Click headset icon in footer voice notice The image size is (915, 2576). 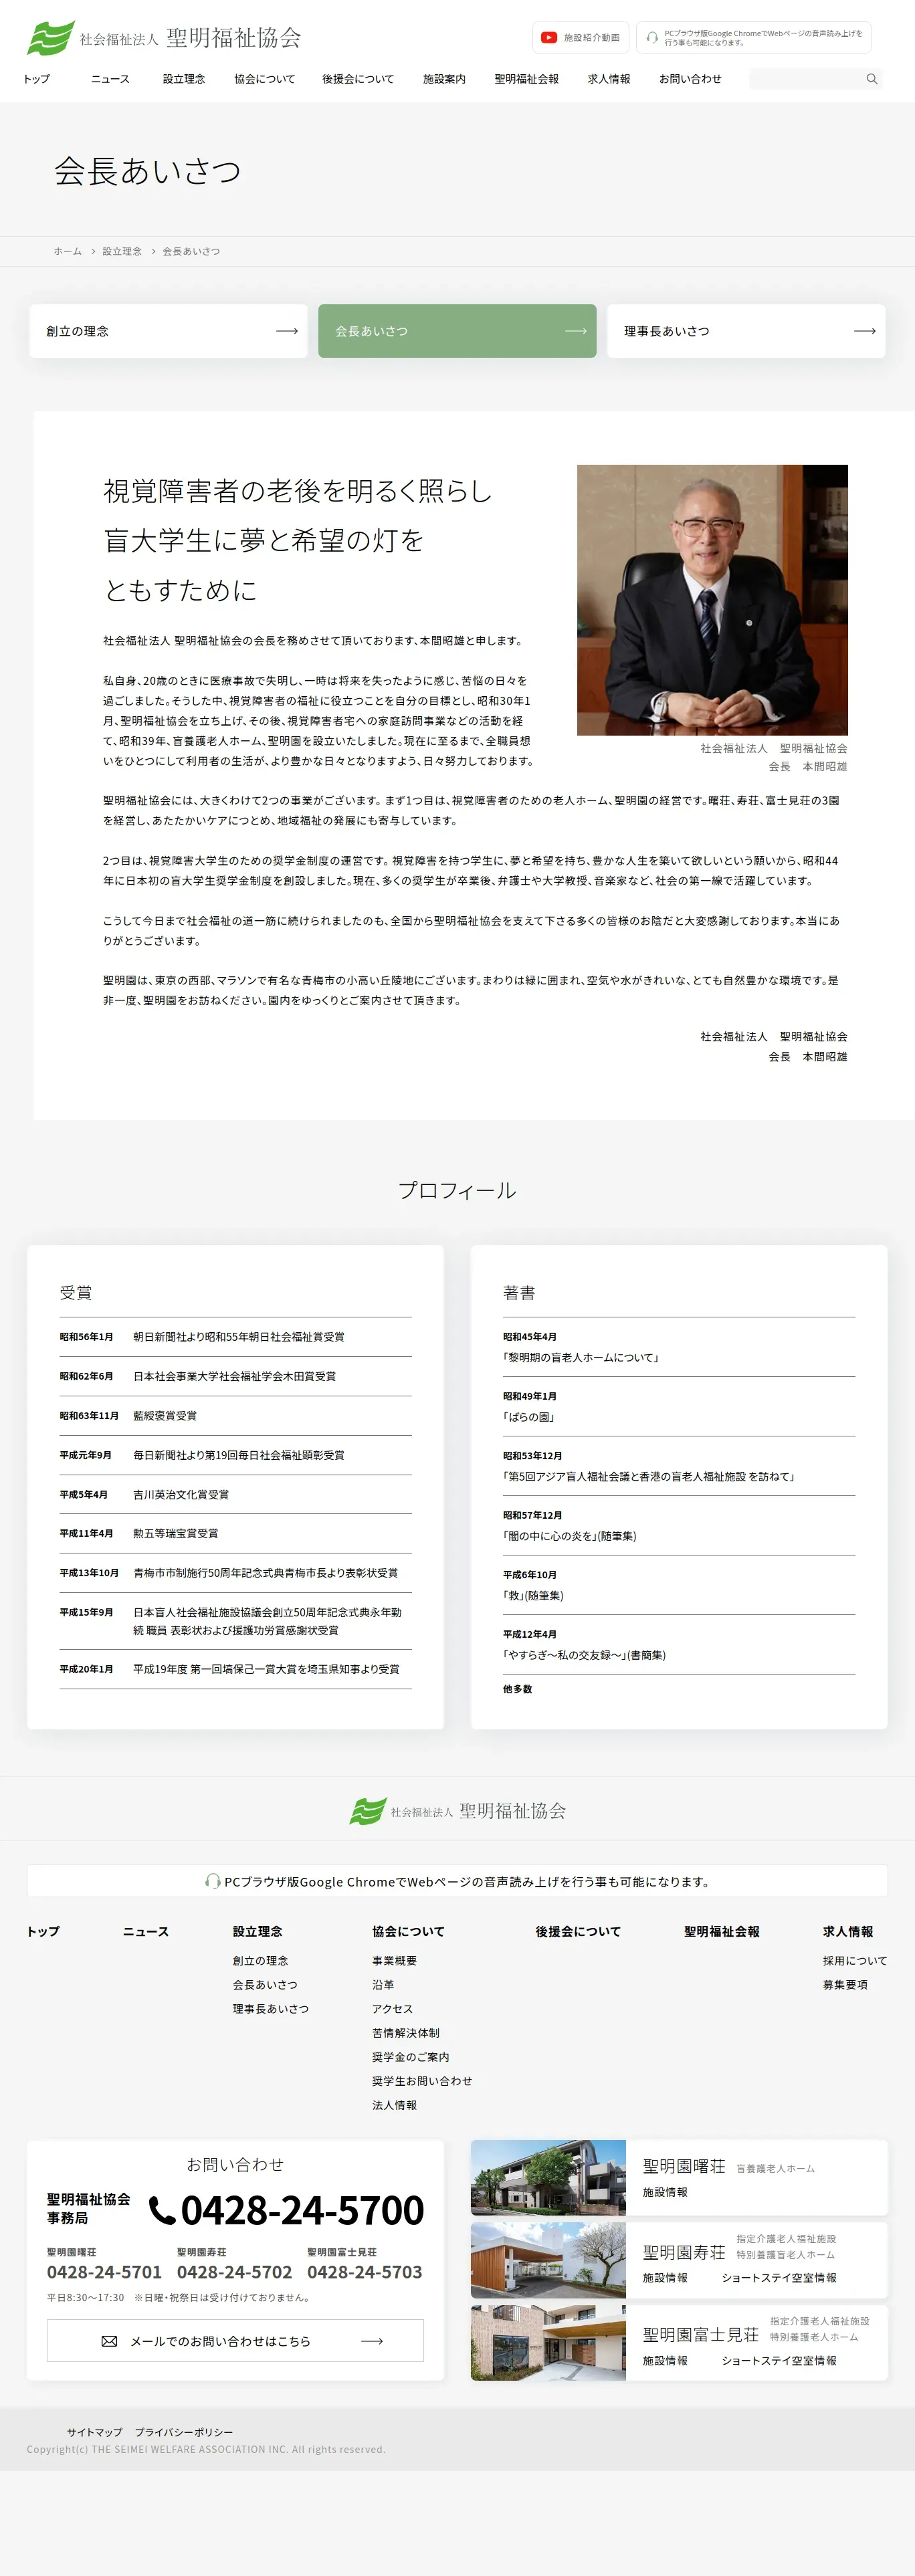(x=212, y=1881)
